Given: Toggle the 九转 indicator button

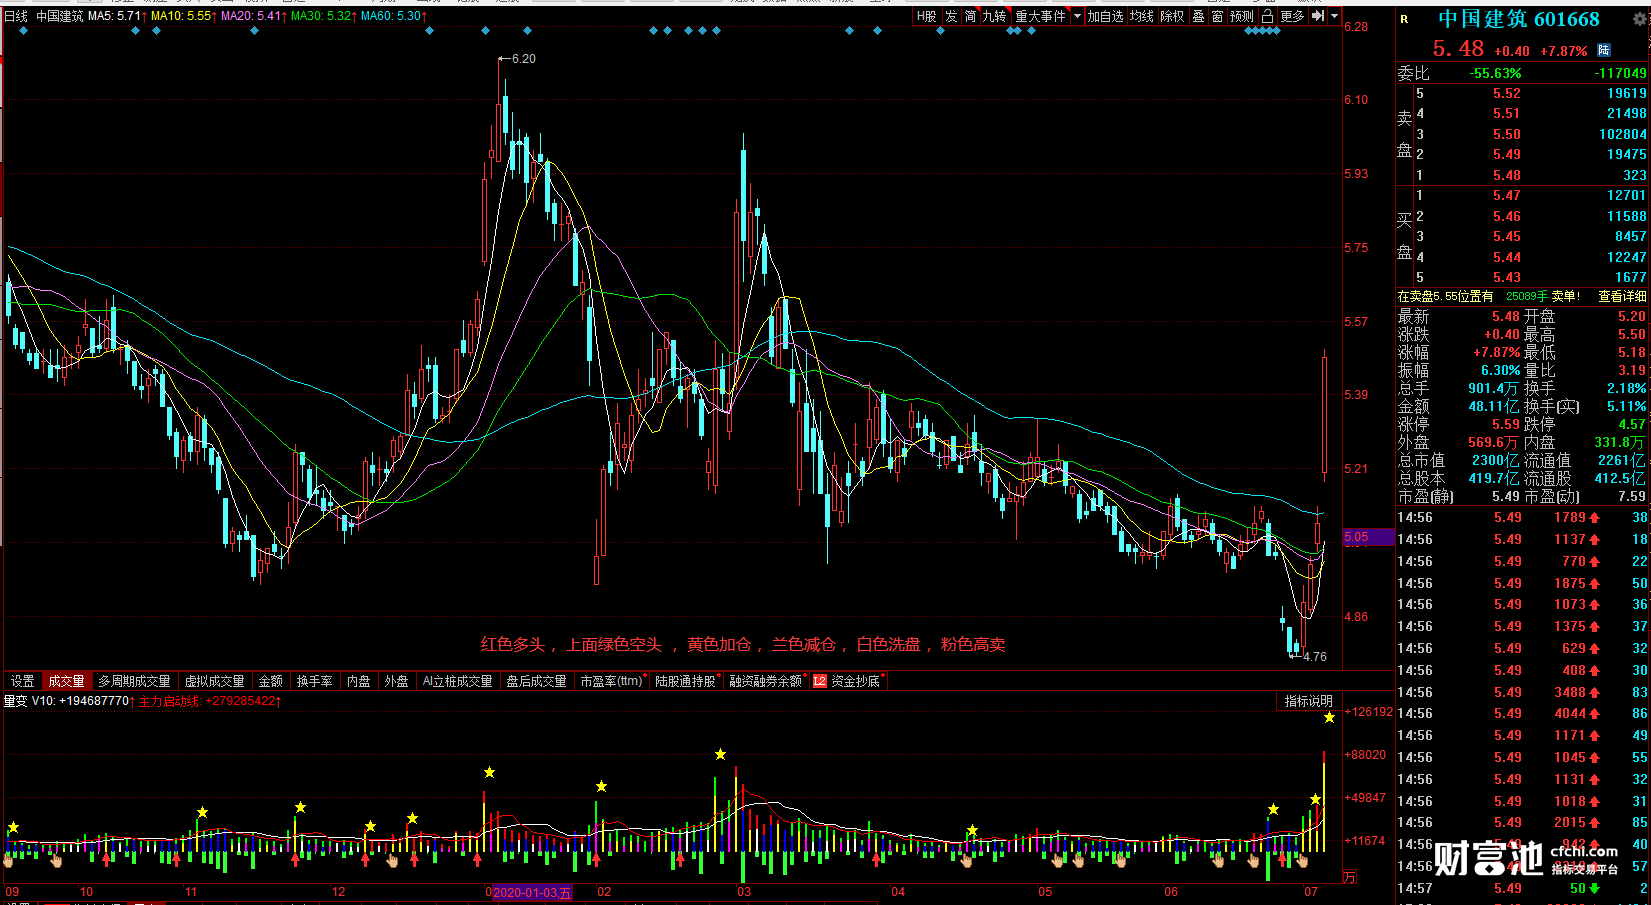Looking at the screenshot, I should 994,16.
